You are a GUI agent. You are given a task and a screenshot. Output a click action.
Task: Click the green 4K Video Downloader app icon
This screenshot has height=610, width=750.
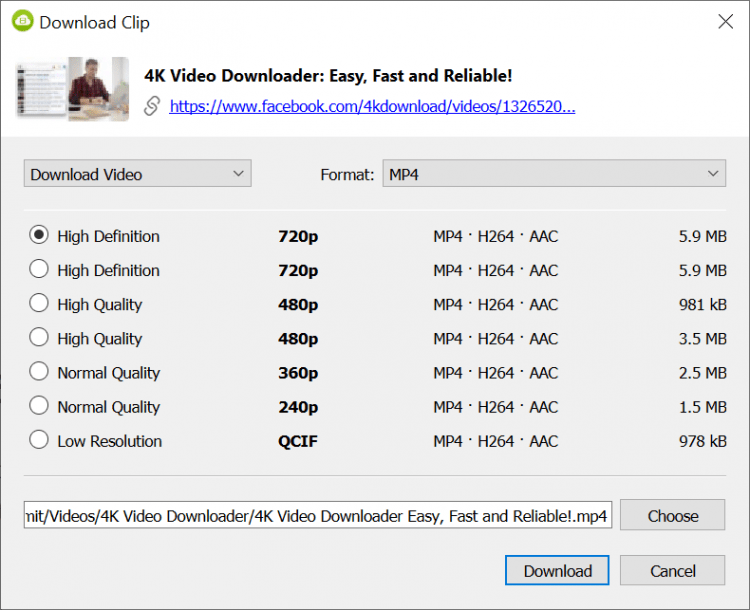click(x=22, y=21)
